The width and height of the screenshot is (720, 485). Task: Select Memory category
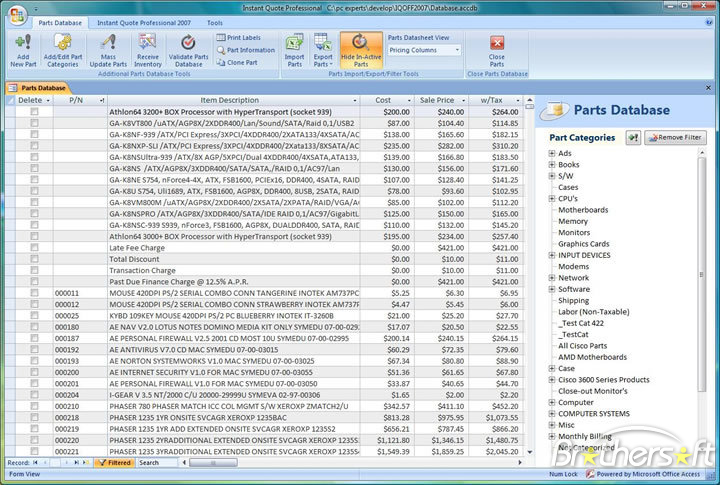coord(573,221)
